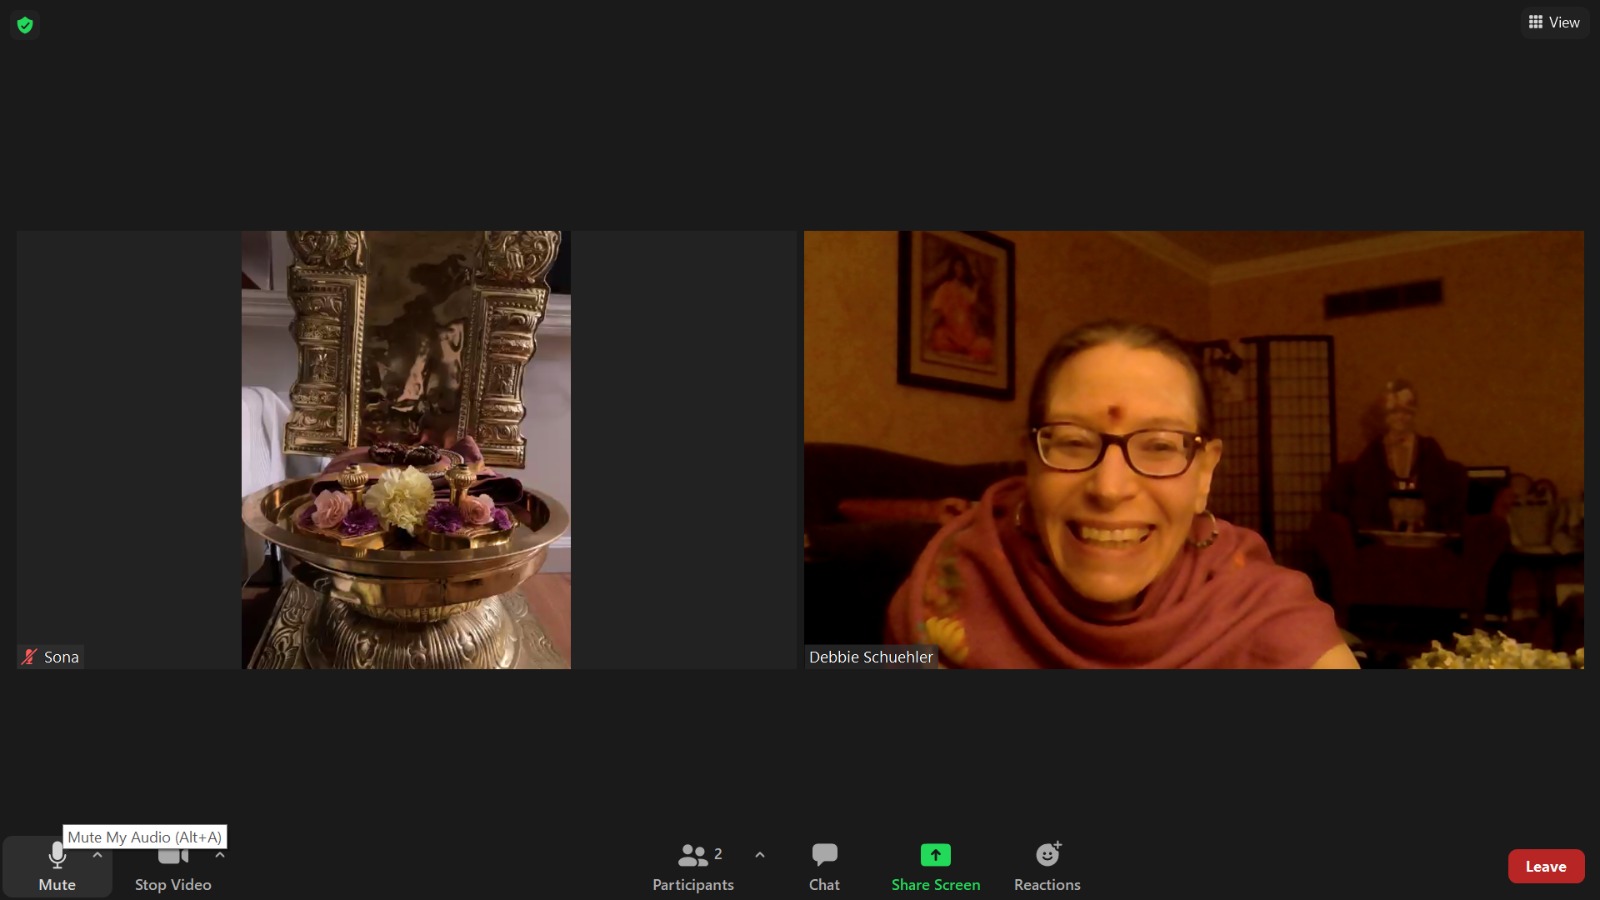Open the Participants panel icon

coord(692,855)
